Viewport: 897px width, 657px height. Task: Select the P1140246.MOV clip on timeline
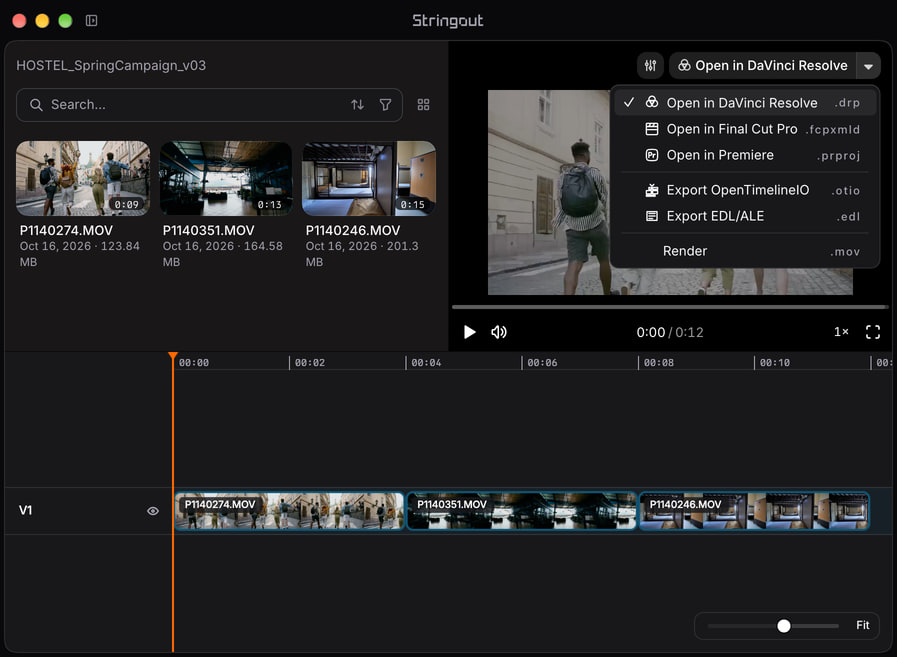coord(754,510)
